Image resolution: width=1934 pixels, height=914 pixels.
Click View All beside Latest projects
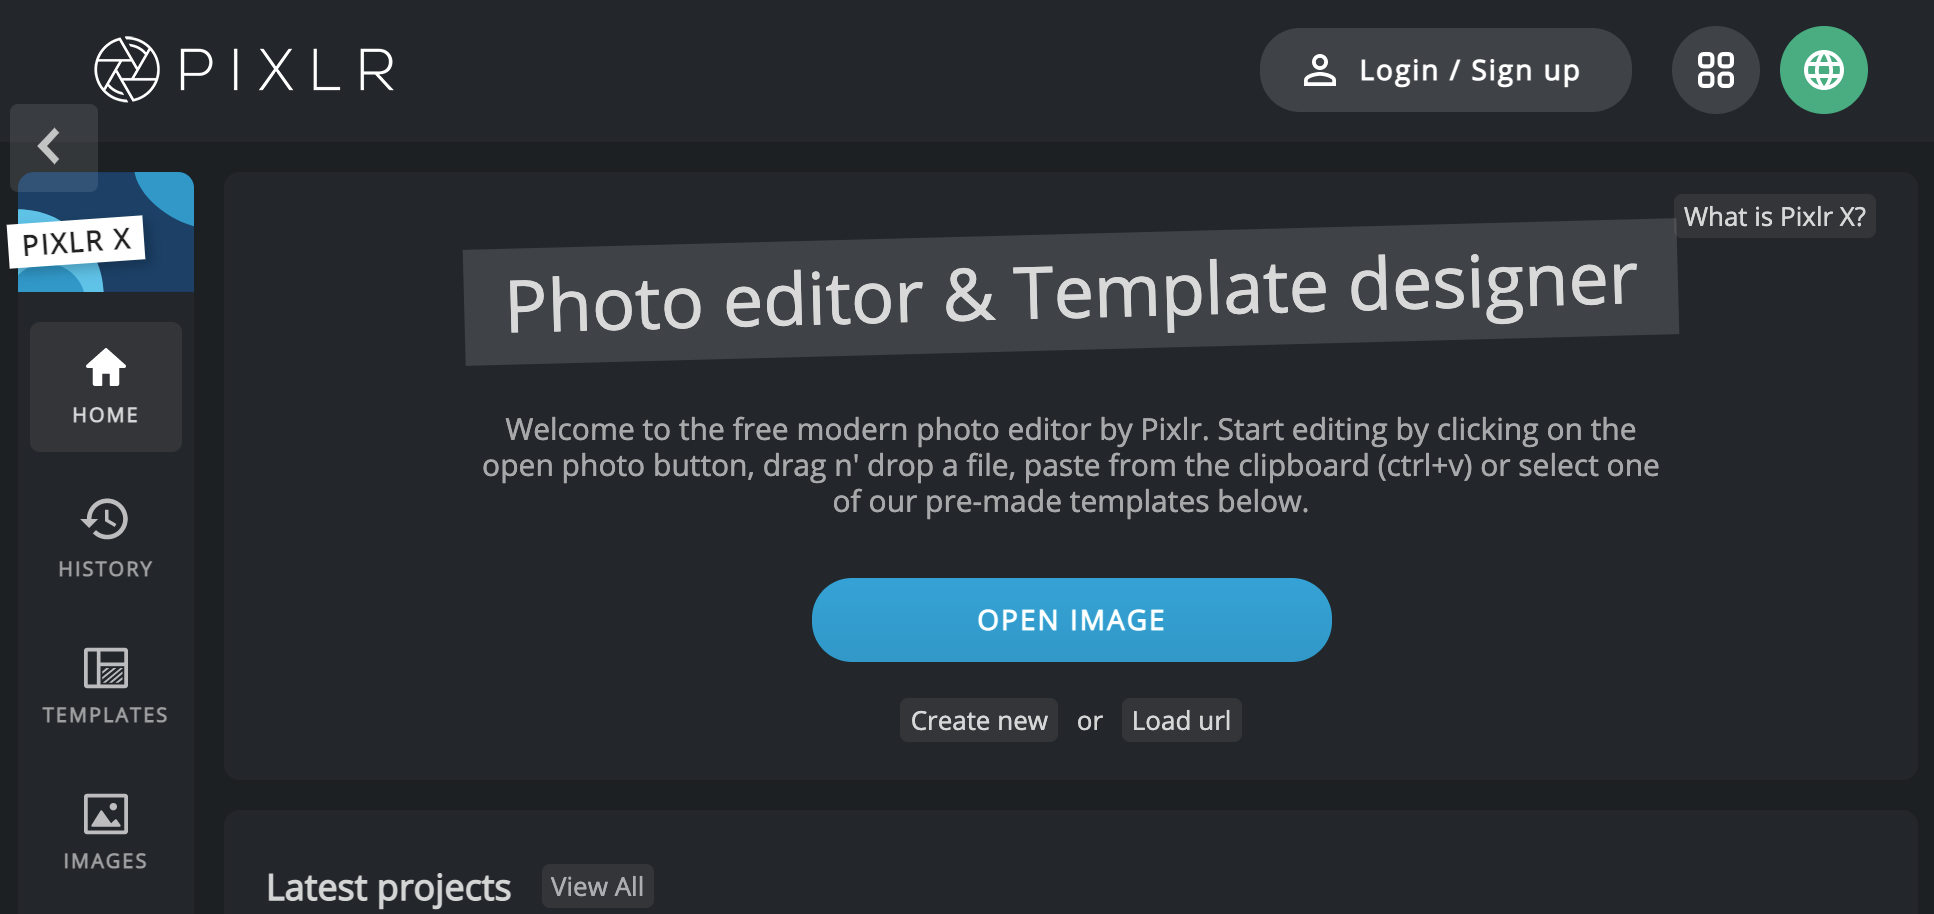(597, 887)
